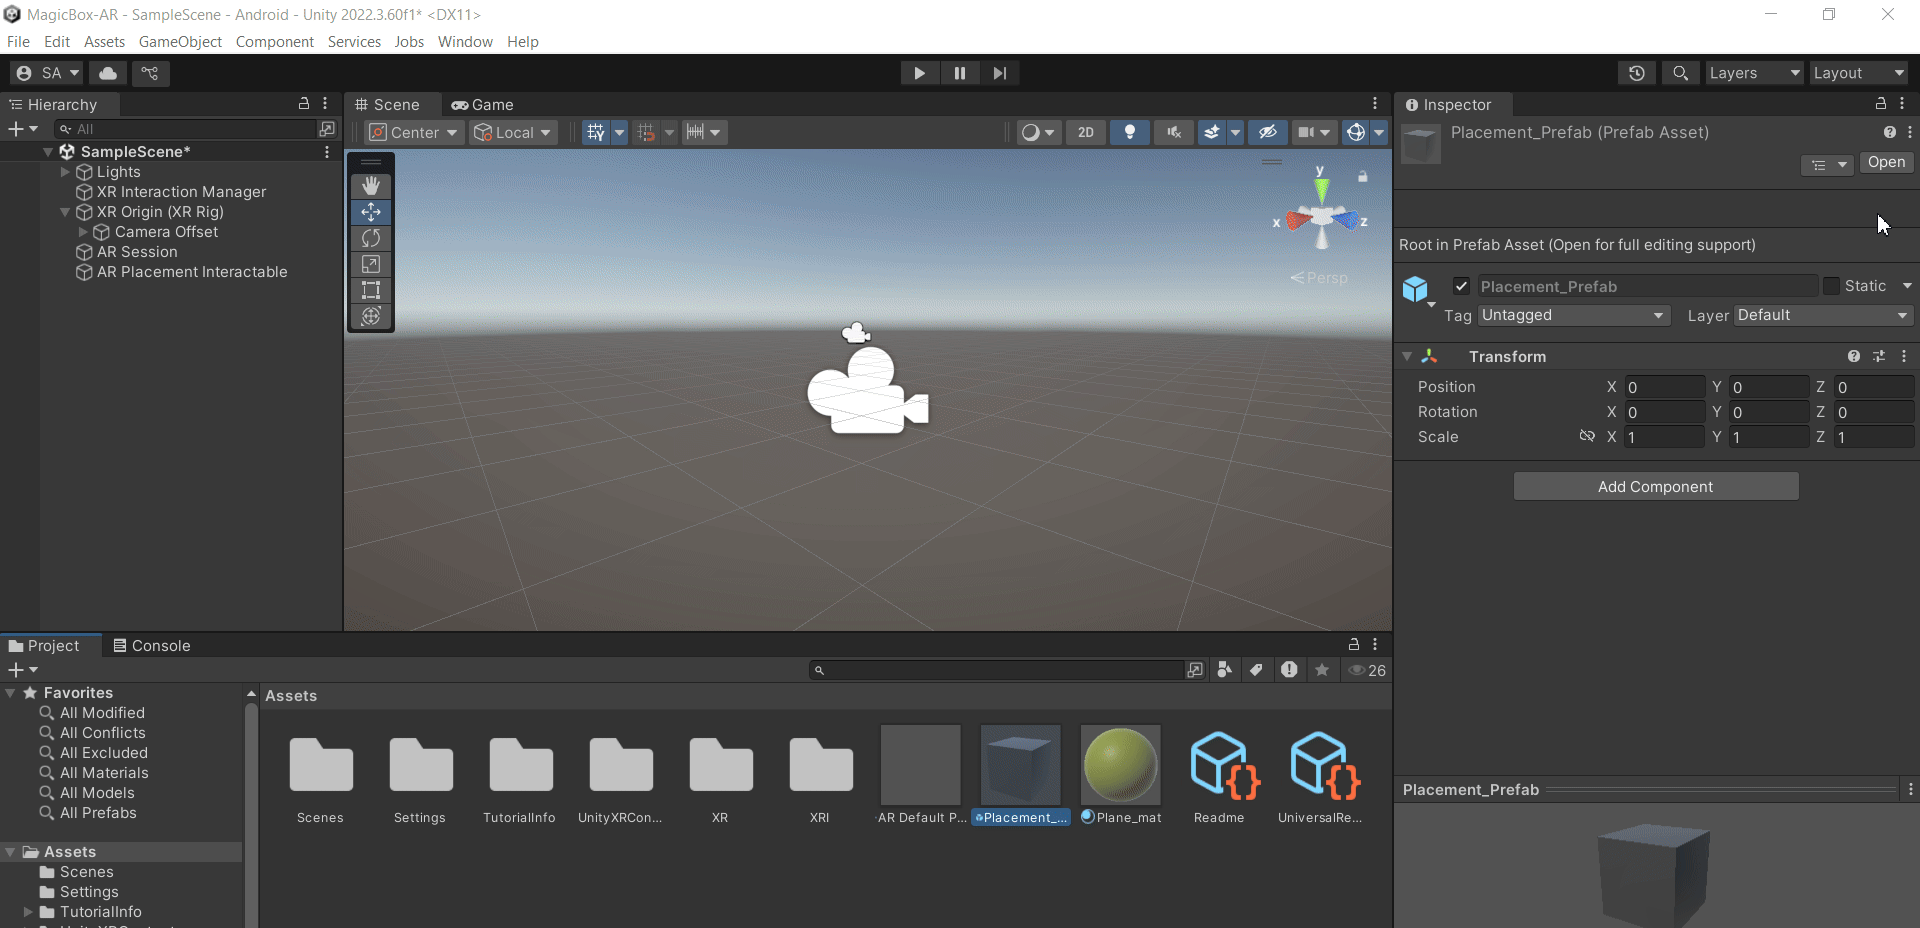Select the Transform tool at the toolbar bottom
The width and height of the screenshot is (1920, 928).
click(370, 317)
